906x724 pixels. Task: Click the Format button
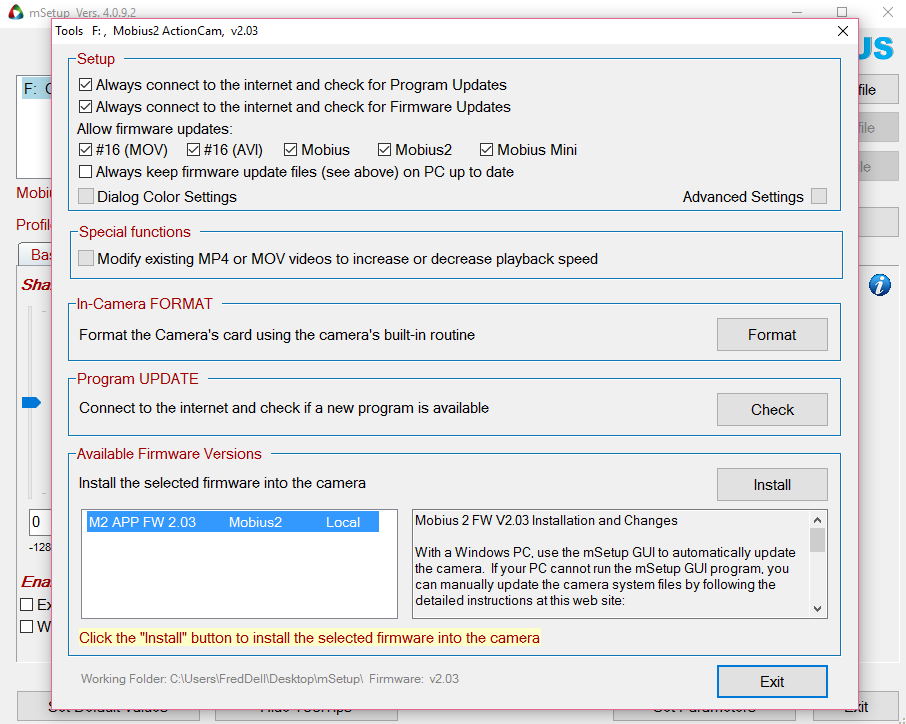(x=772, y=335)
